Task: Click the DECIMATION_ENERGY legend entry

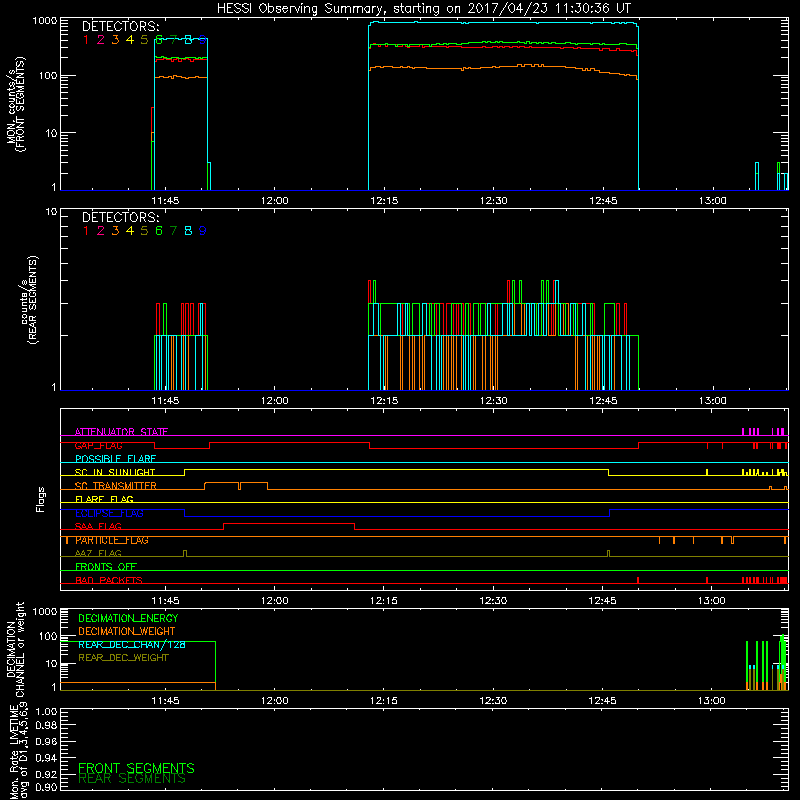Action: click(x=128, y=618)
